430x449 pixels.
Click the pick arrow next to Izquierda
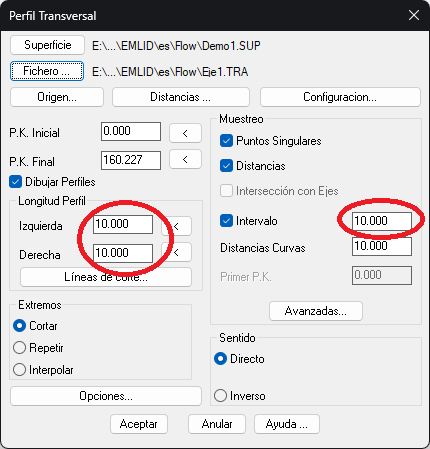coord(177,226)
